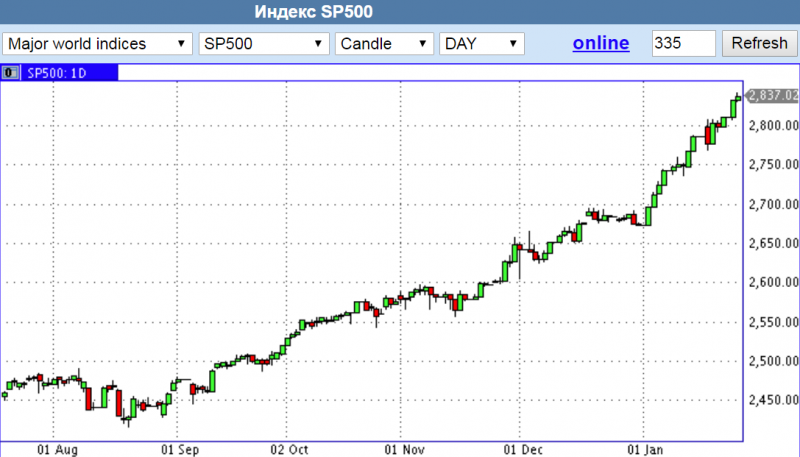
Task: Expand the SP500 symbol dropdown
Action: [263, 44]
